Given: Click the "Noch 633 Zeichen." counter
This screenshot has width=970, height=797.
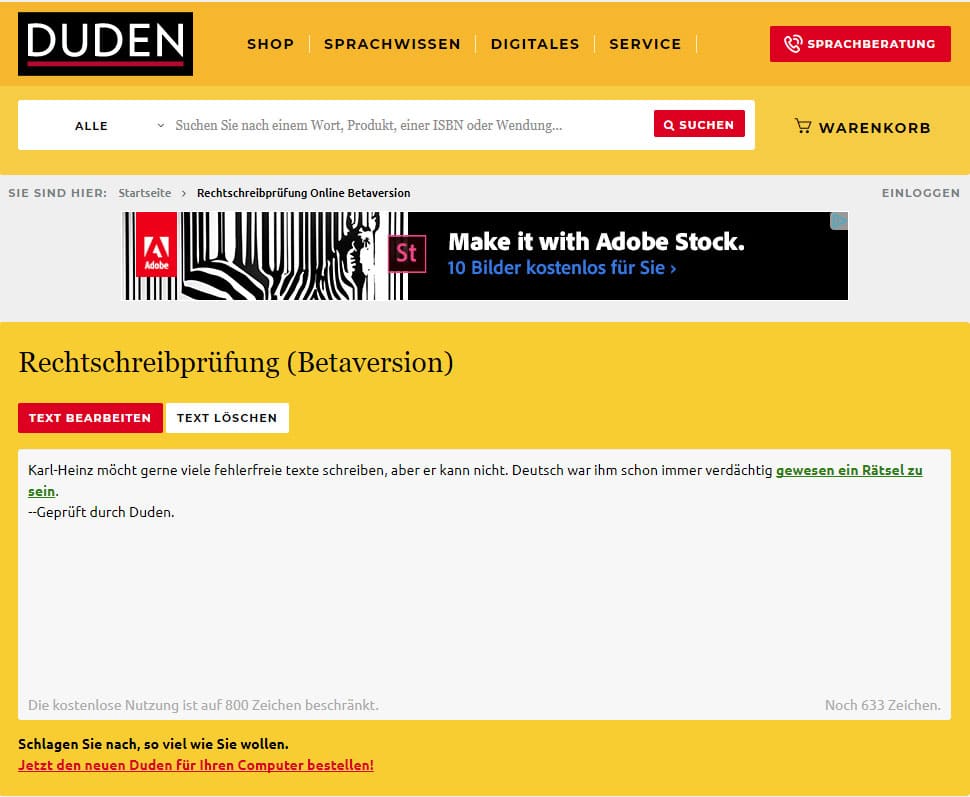Looking at the screenshot, I should [x=883, y=705].
